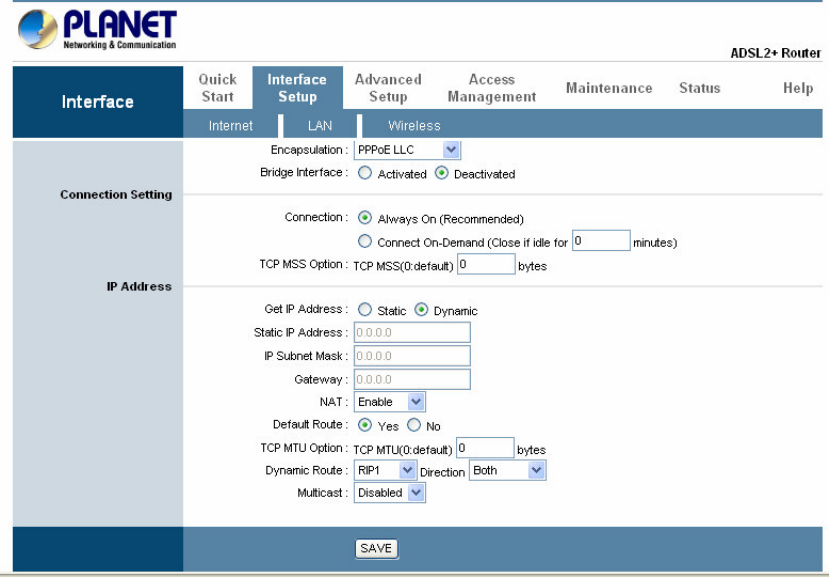The width and height of the screenshot is (829, 577).
Task: Open the Help page
Action: 797,88
